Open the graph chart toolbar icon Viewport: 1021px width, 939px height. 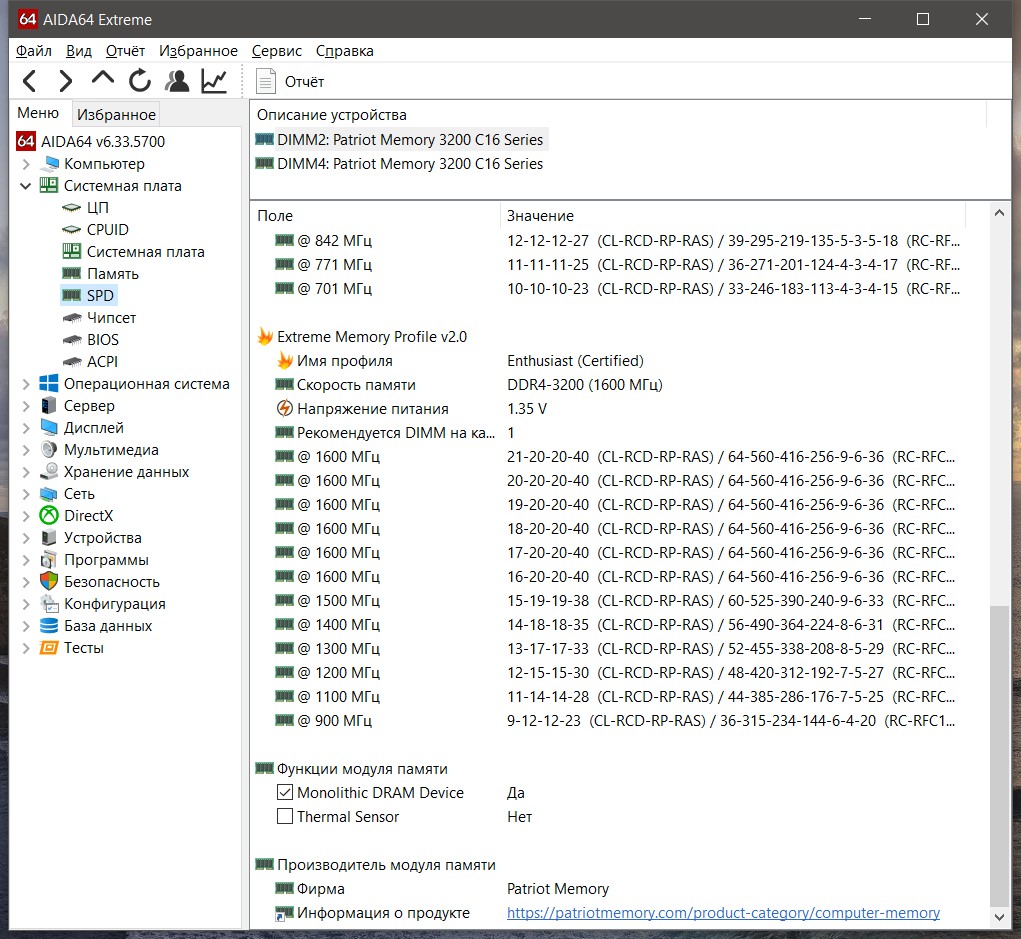[214, 81]
